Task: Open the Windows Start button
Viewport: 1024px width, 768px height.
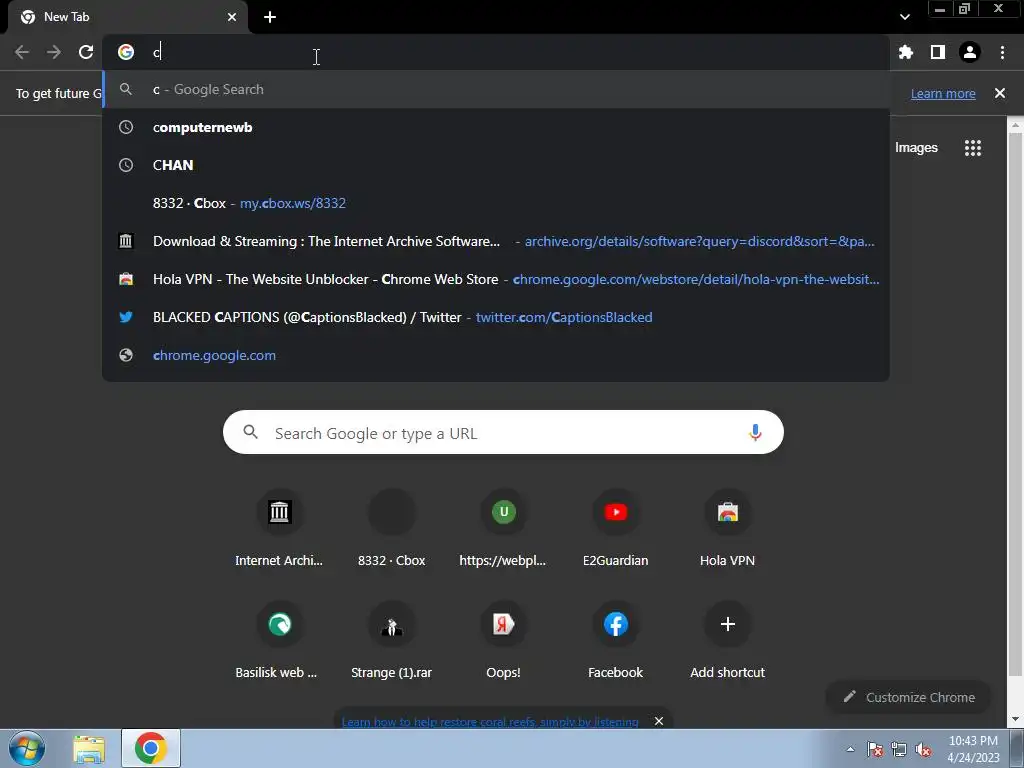Action: 27,748
